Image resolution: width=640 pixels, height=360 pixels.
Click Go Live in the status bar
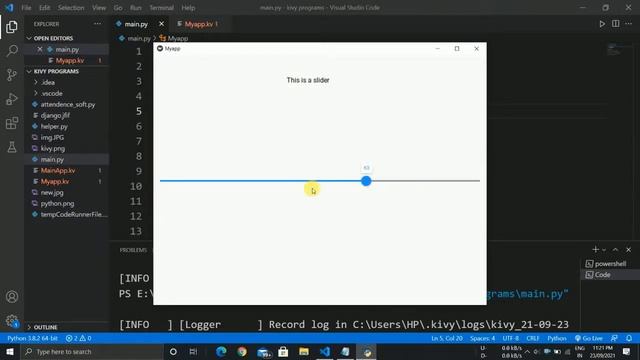pos(588,338)
